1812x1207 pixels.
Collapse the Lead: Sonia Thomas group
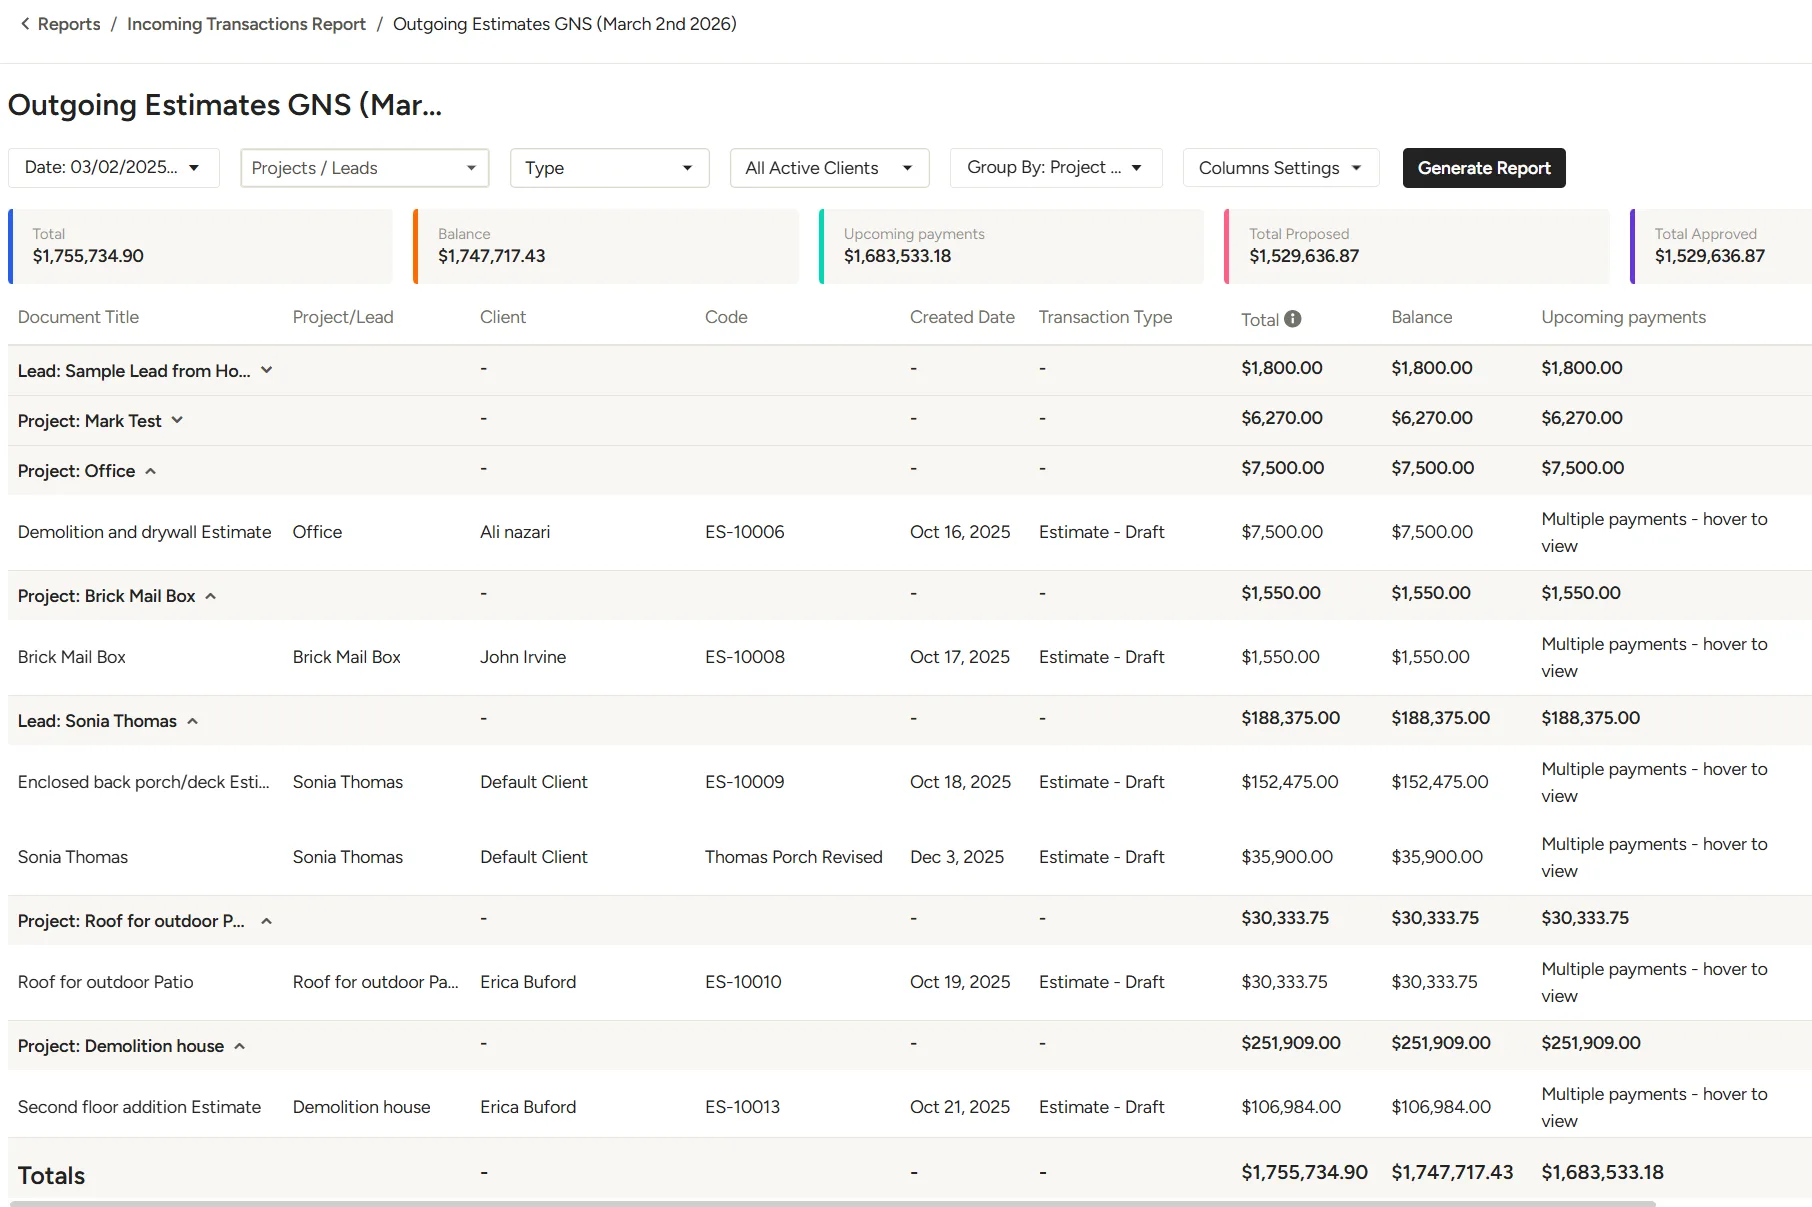(192, 721)
